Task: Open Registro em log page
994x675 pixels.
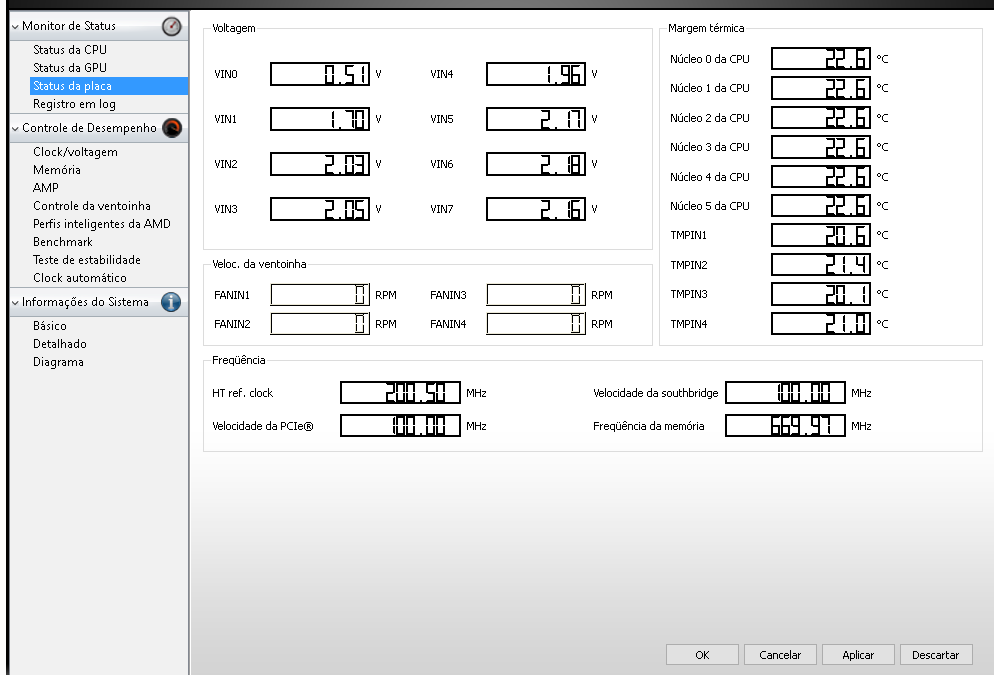Action: (x=74, y=104)
